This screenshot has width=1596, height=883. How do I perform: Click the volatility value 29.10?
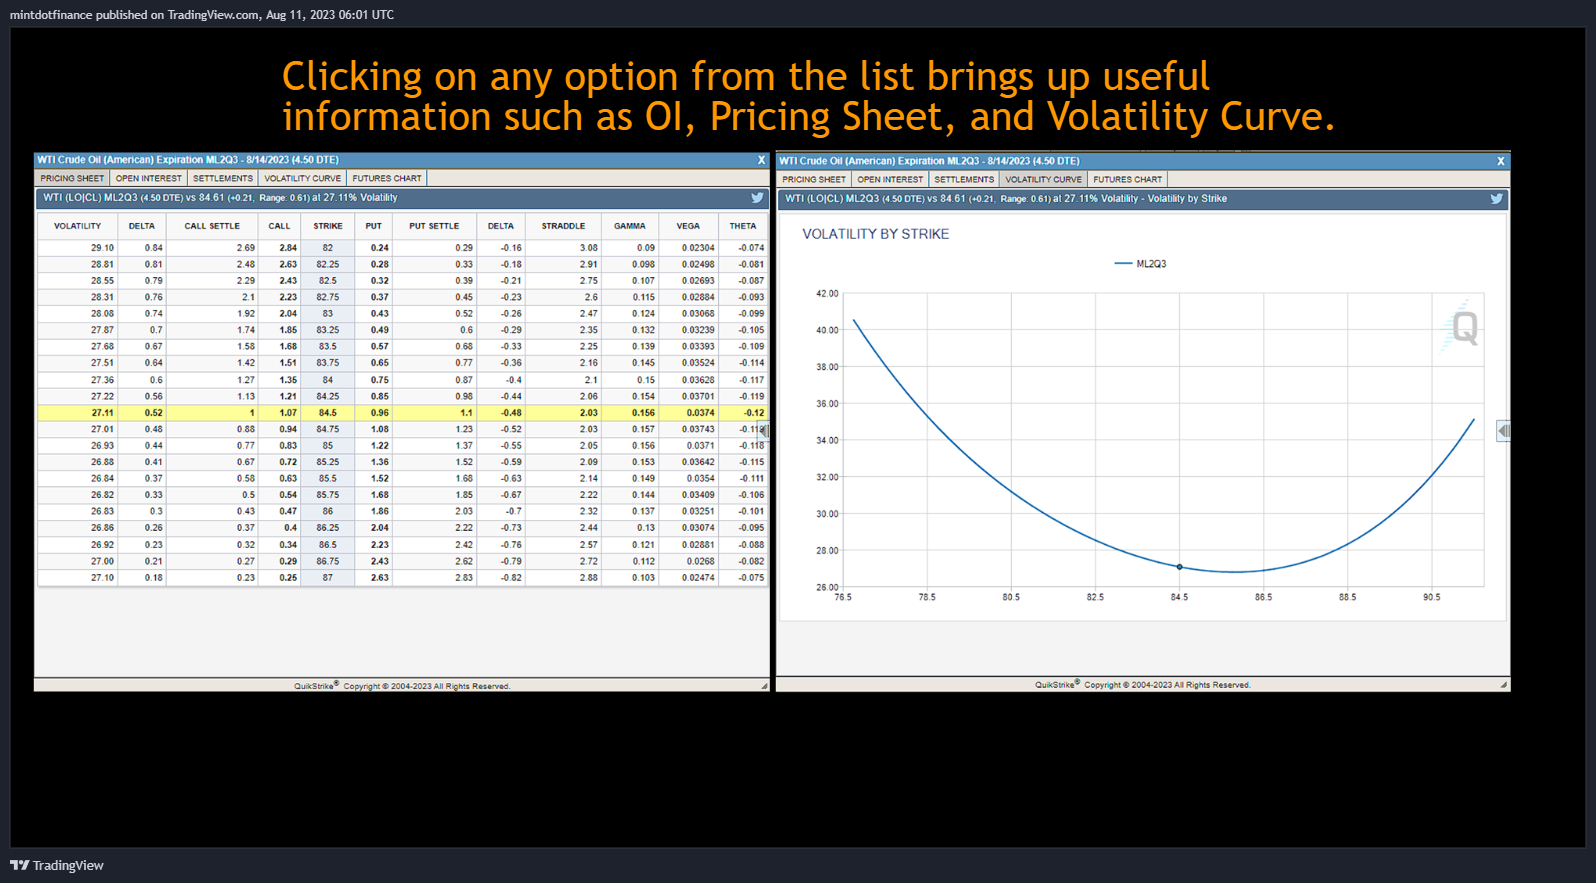point(102,247)
